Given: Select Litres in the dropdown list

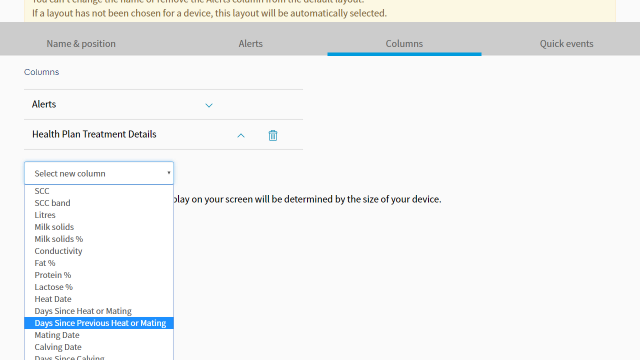Looking at the screenshot, I should [99, 215].
